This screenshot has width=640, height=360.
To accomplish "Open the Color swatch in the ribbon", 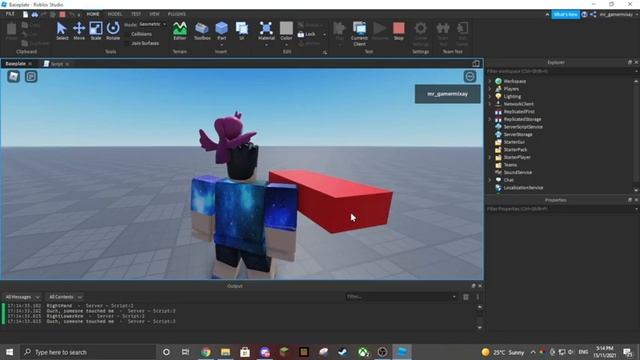I will pyautogui.click(x=286, y=28).
